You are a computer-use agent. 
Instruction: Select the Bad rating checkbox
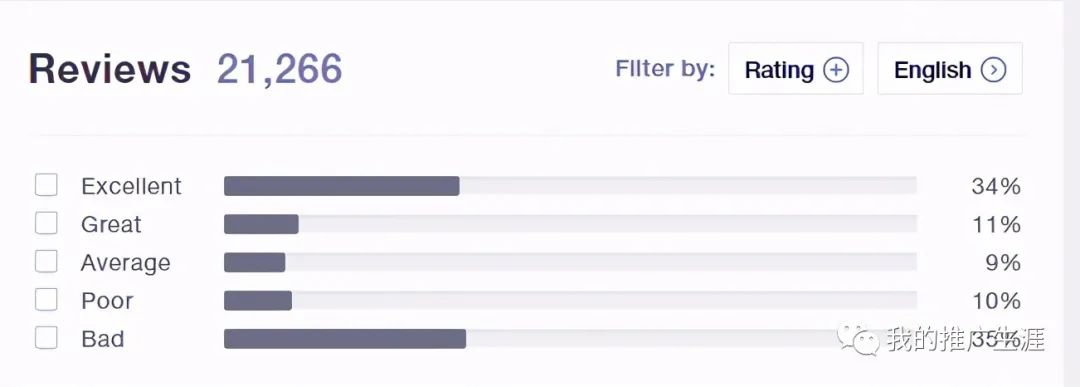(46, 338)
